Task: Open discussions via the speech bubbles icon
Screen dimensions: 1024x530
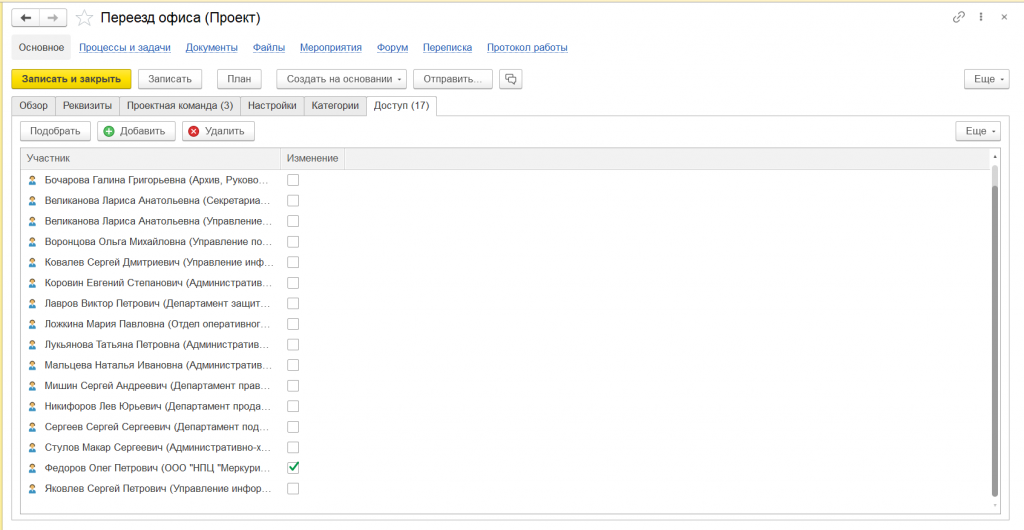Action: pos(511,79)
